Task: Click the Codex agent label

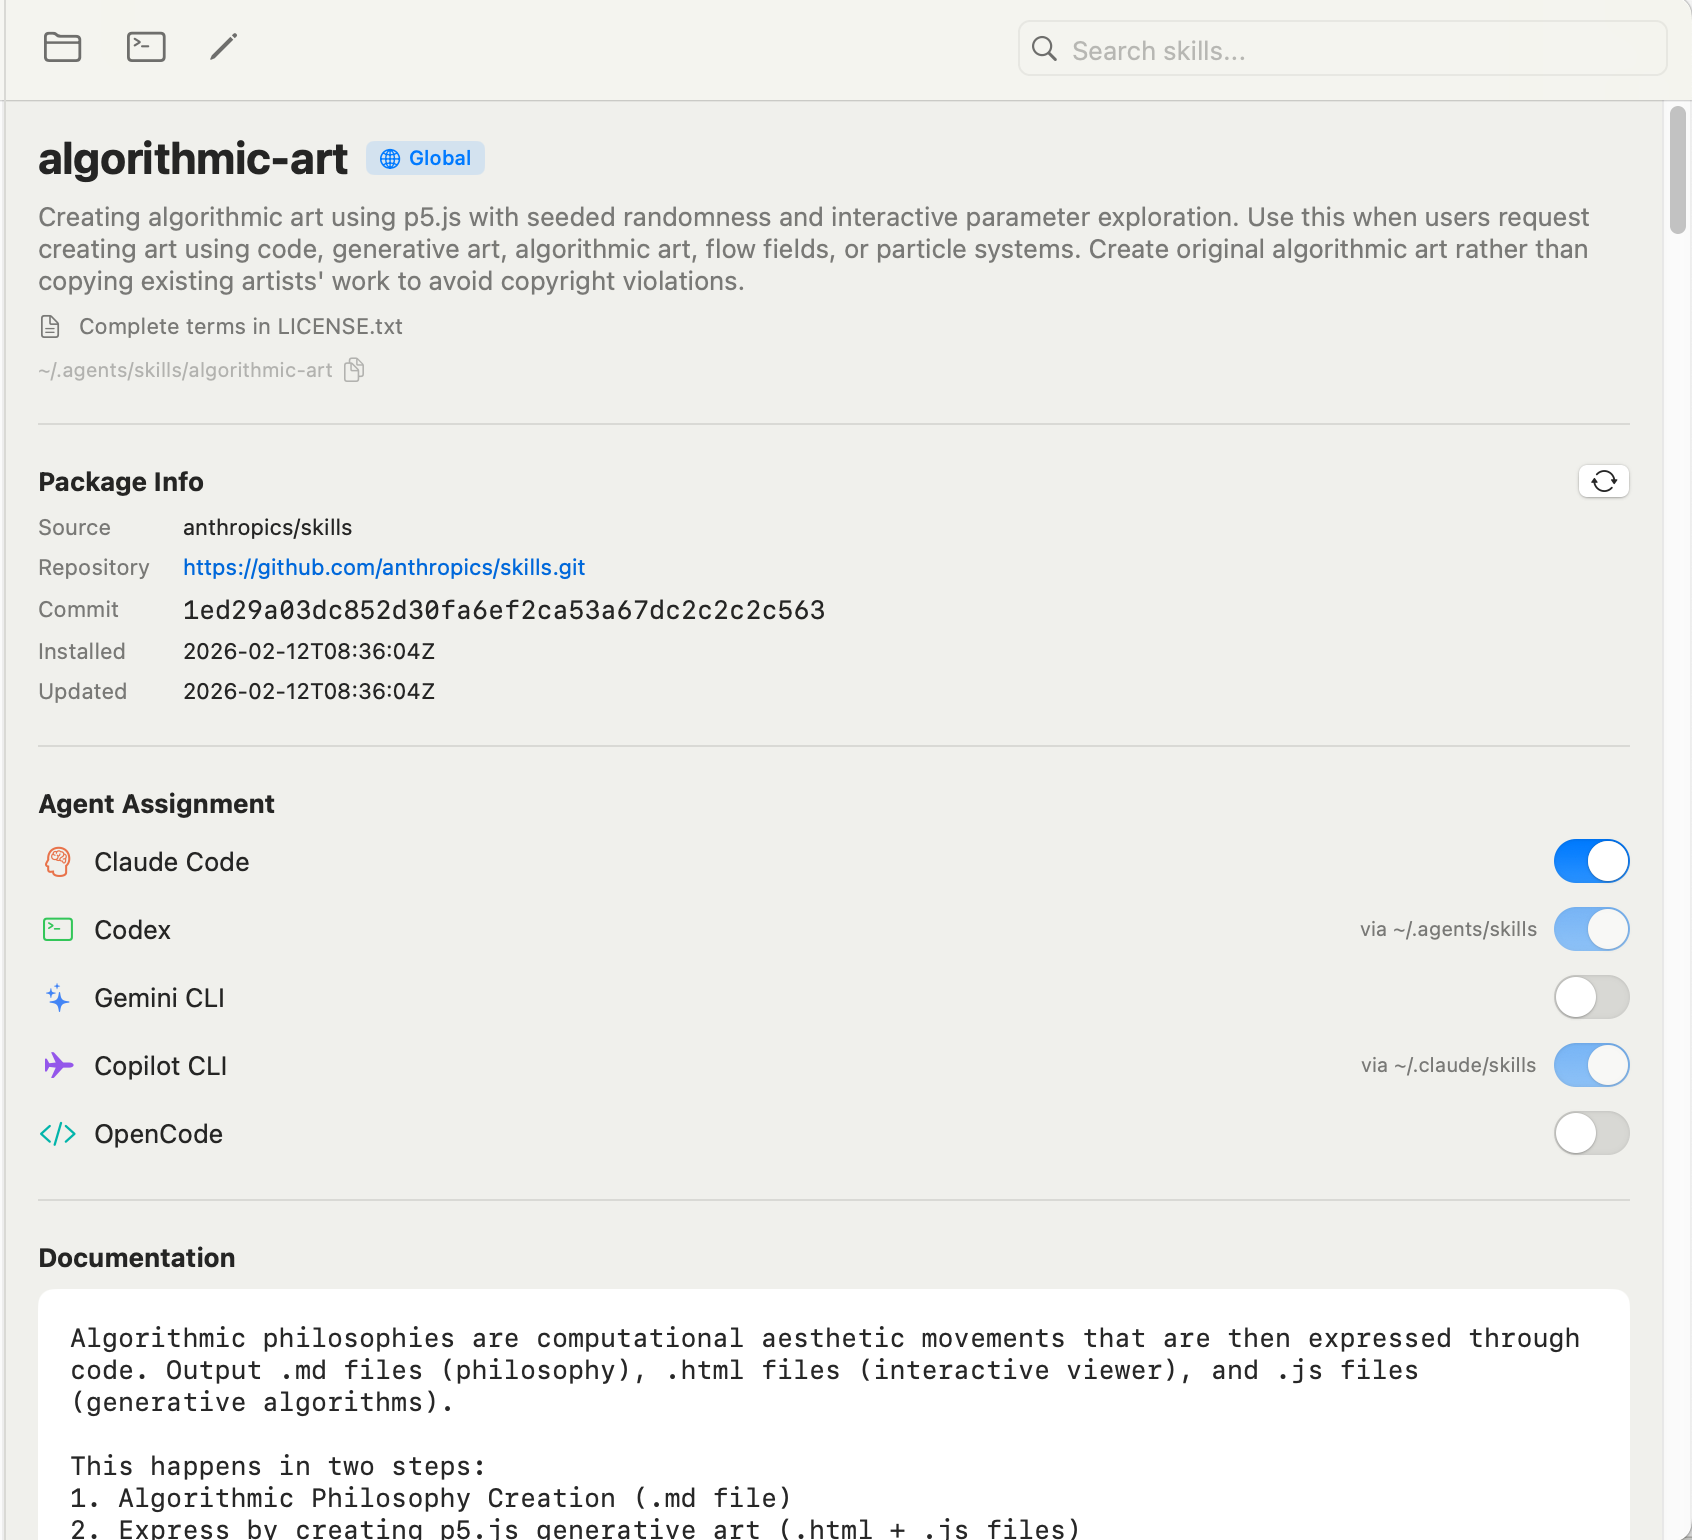Action: (x=133, y=930)
